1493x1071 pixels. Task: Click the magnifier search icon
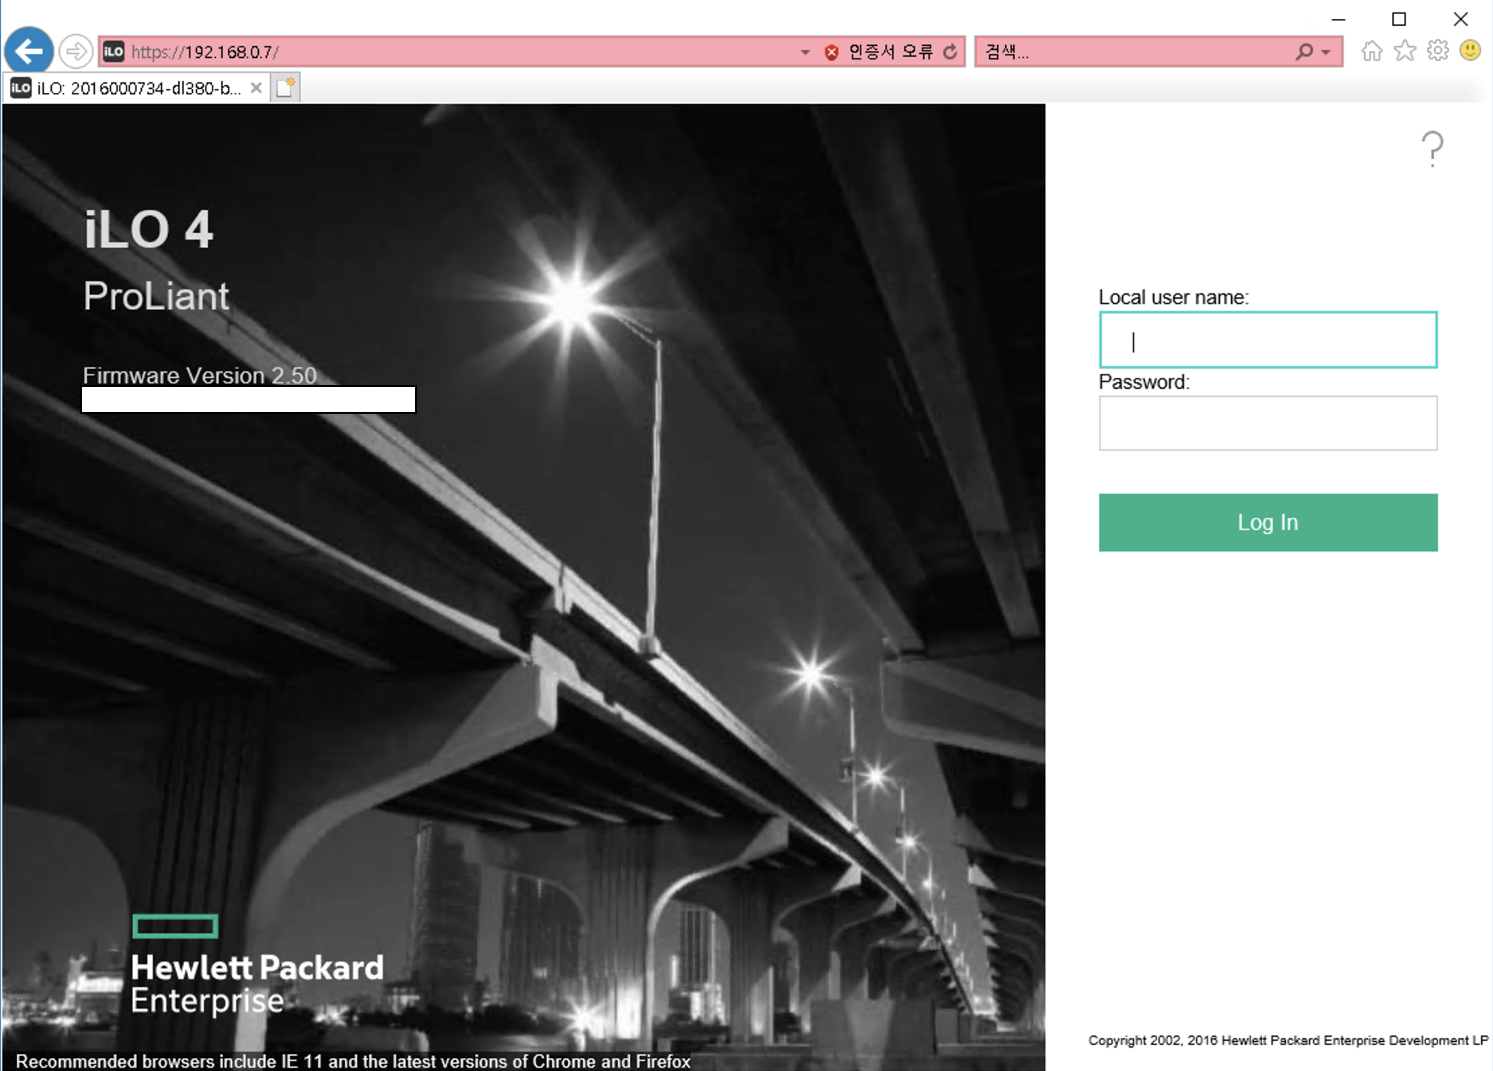pos(1304,52)
